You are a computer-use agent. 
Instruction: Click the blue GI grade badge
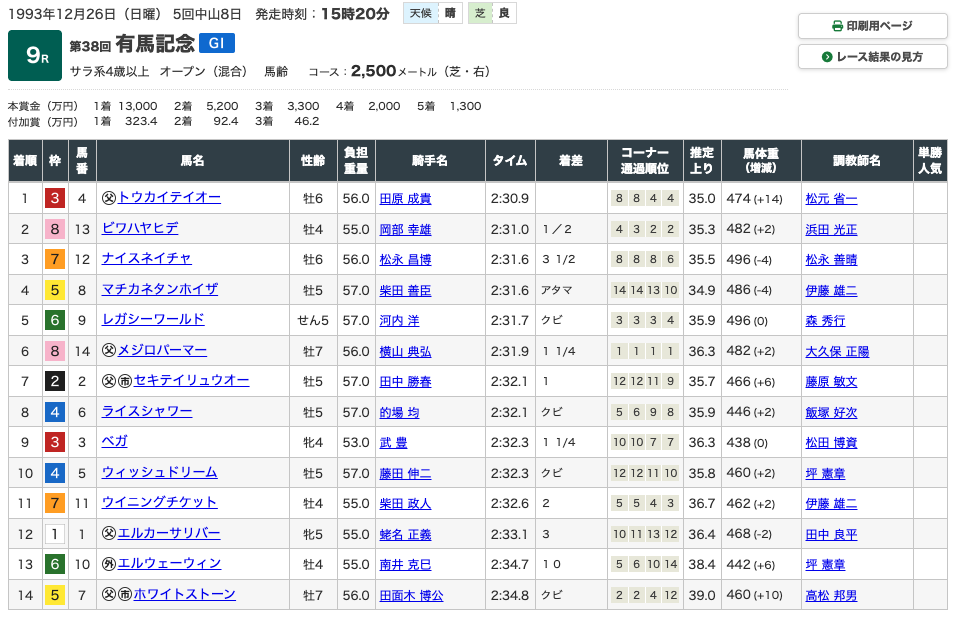218,43
